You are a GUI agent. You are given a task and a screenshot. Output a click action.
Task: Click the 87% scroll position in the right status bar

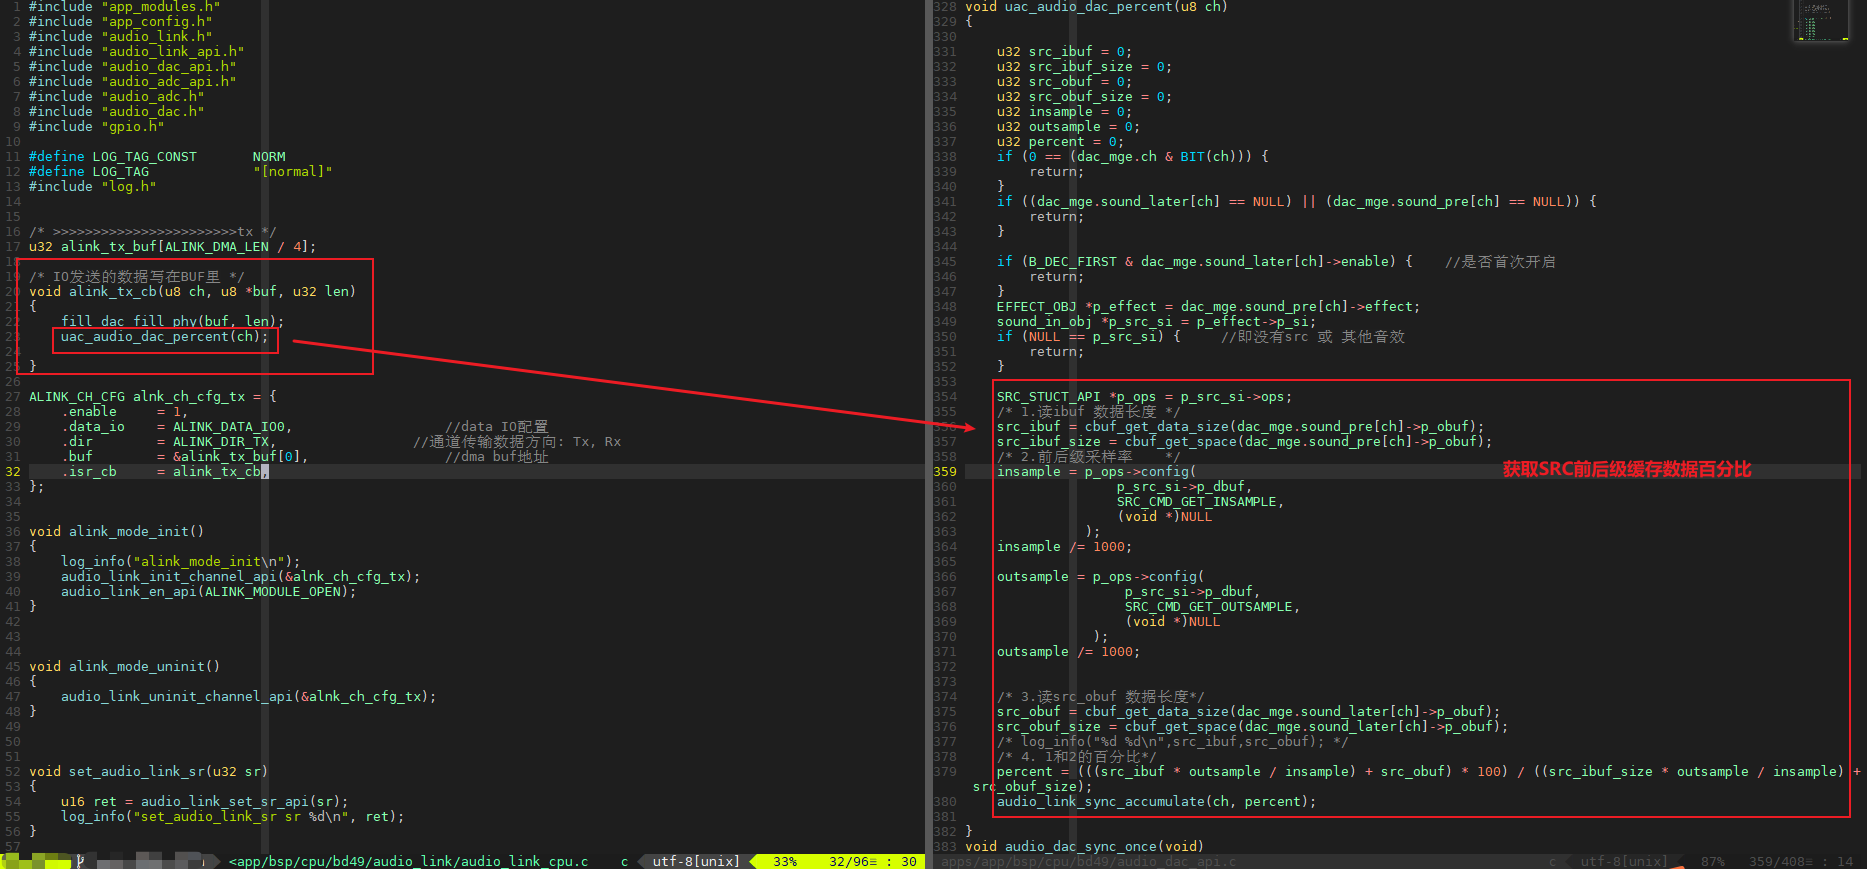pos(1712,861)
